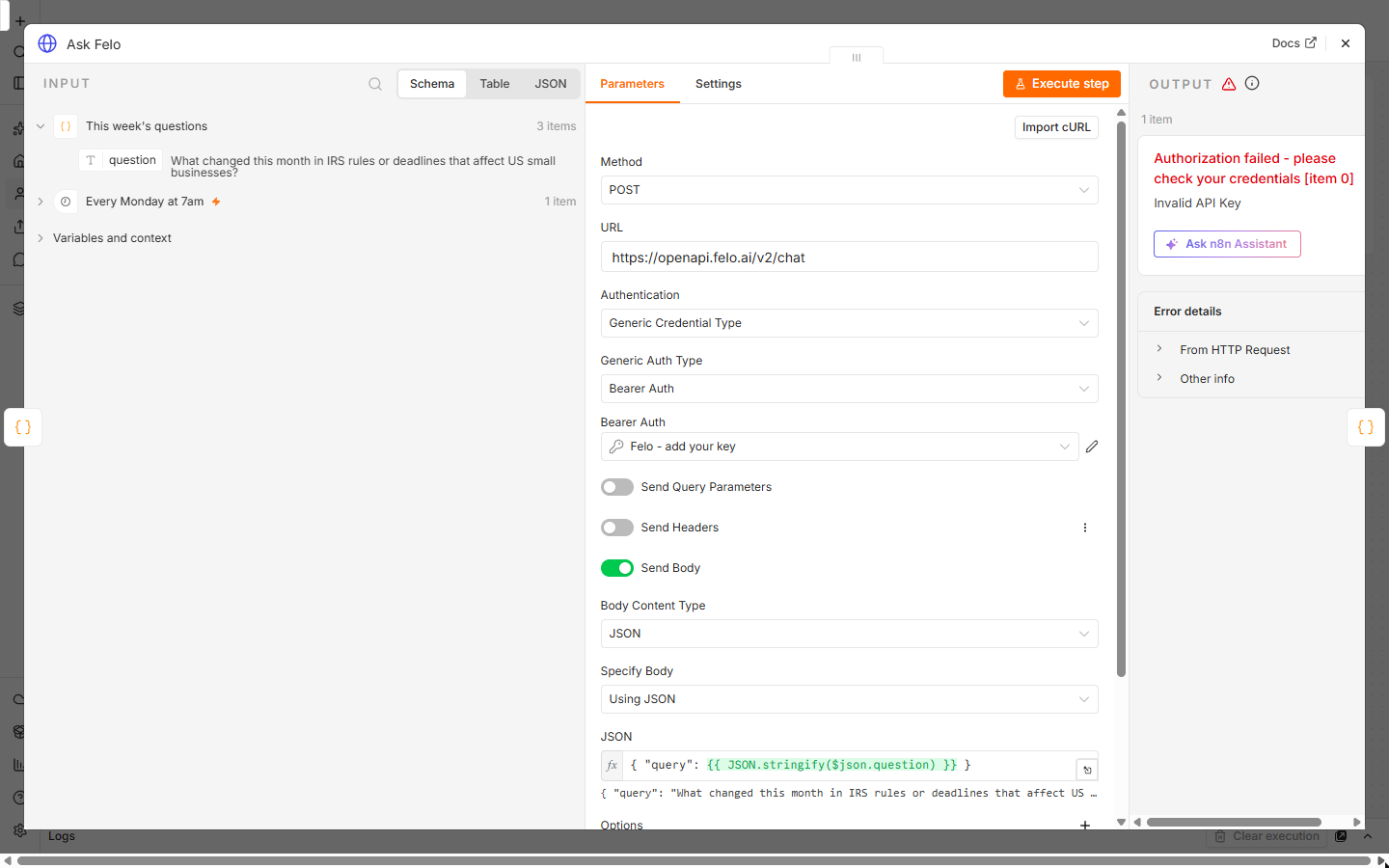Disable the Send Body toggle
Image resolution: width=1389 pixels, height=868 pixels.
pyautogui.click(x=617, y=568)
